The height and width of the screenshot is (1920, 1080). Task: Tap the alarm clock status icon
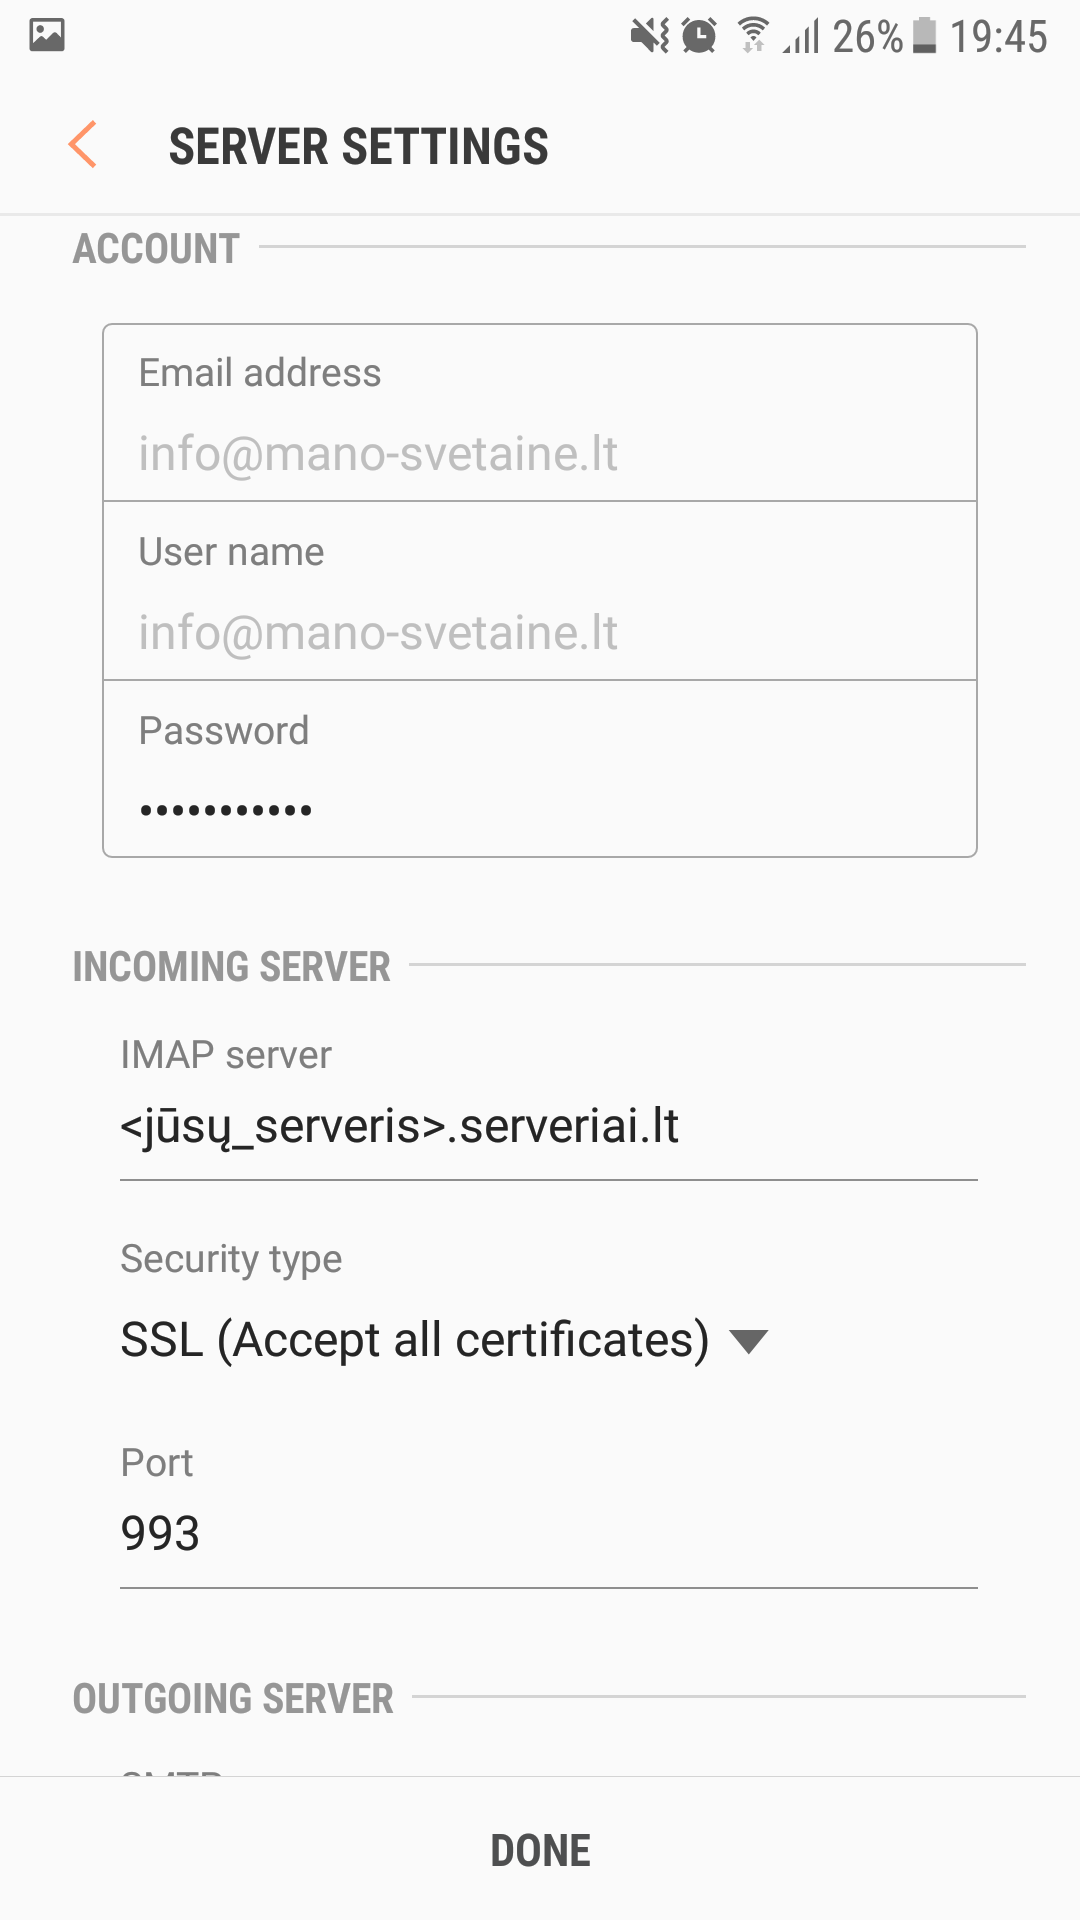[699, 37]
